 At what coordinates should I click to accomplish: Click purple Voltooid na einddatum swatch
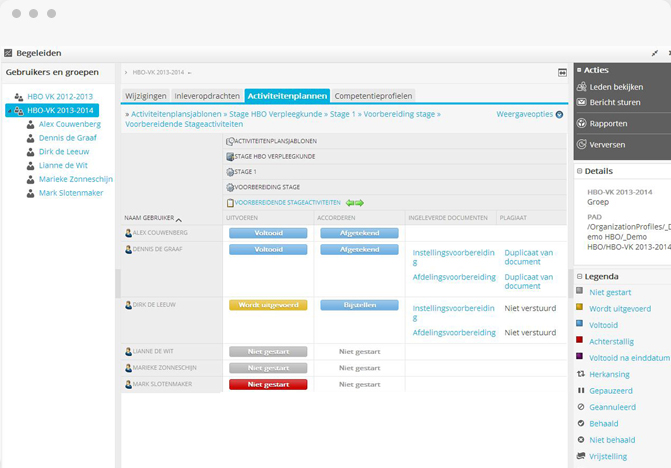coord(579,356)
